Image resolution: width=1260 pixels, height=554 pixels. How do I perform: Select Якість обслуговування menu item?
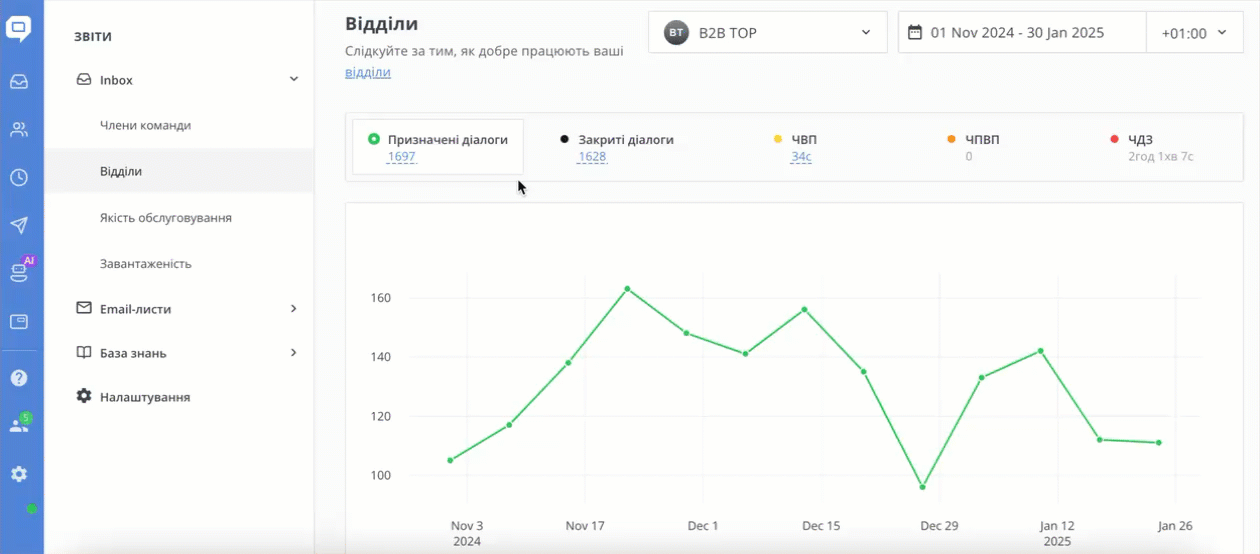pyautogui.click(x=166, y=218)
